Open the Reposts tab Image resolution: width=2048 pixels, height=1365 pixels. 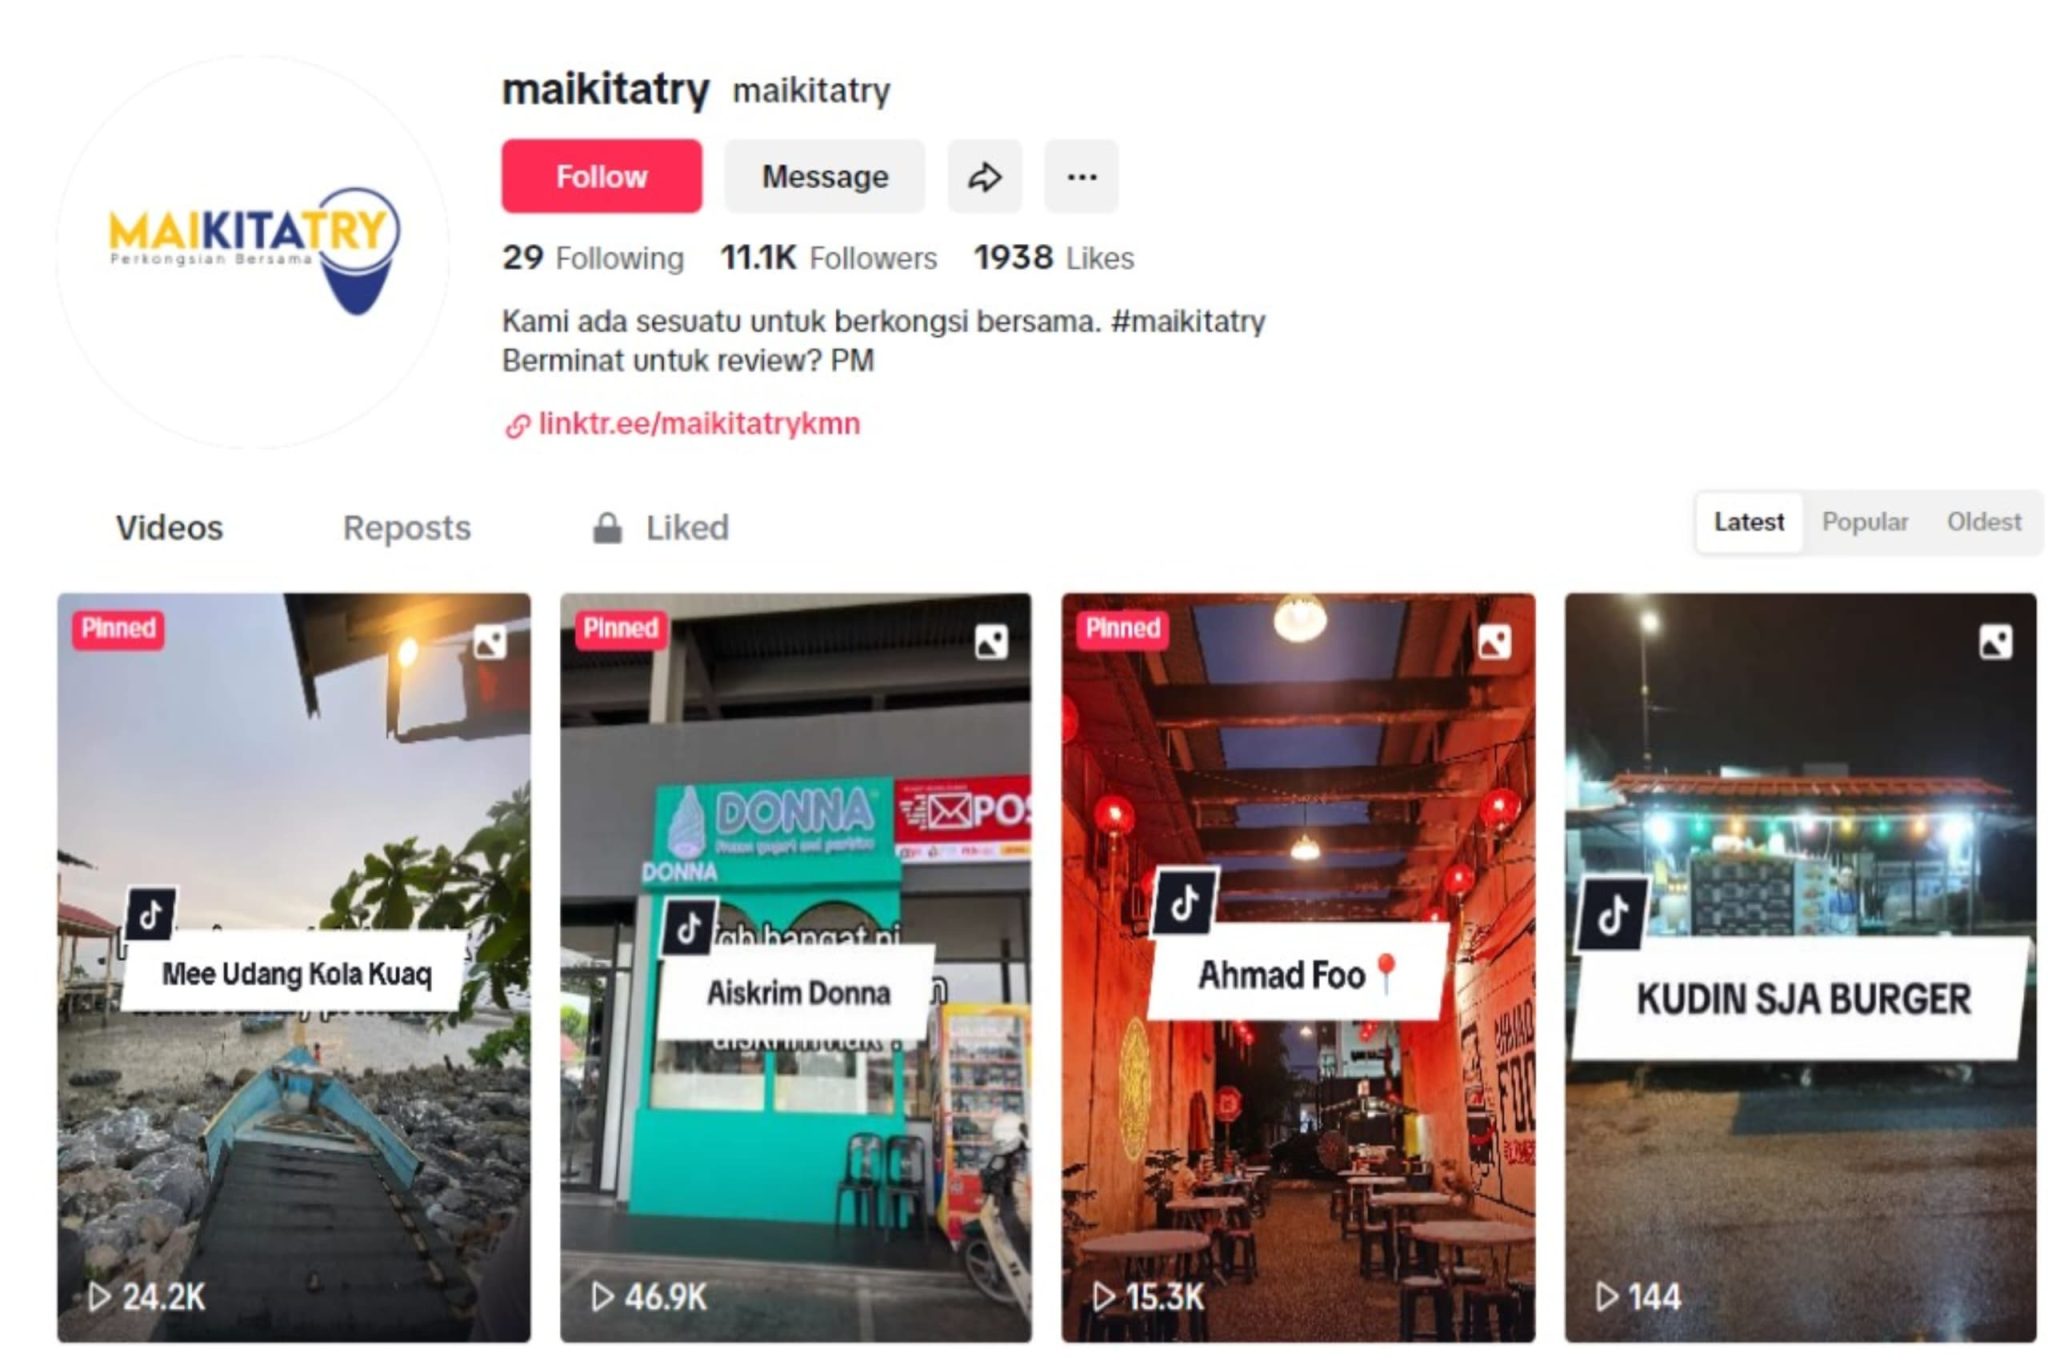tap(407, 528)
